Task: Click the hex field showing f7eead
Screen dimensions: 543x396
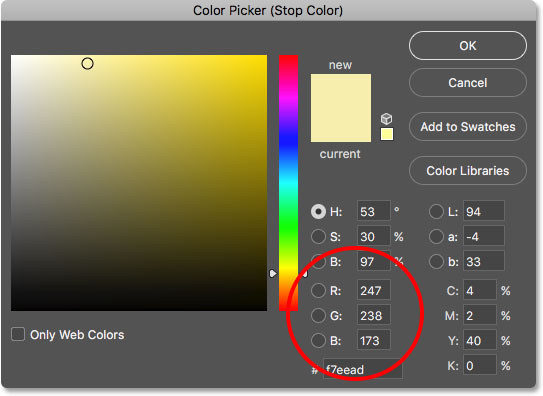Action: tap(363, 369)
